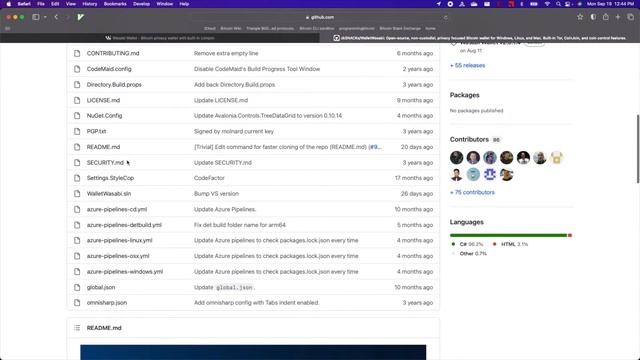Reload the page

coord(445,18)
